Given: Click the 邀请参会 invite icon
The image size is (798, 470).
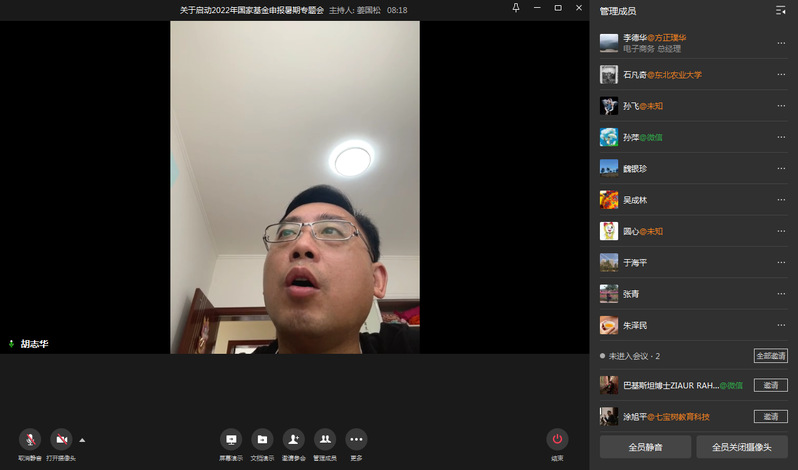Looking at the screenshot, I should tap(293, 439).
